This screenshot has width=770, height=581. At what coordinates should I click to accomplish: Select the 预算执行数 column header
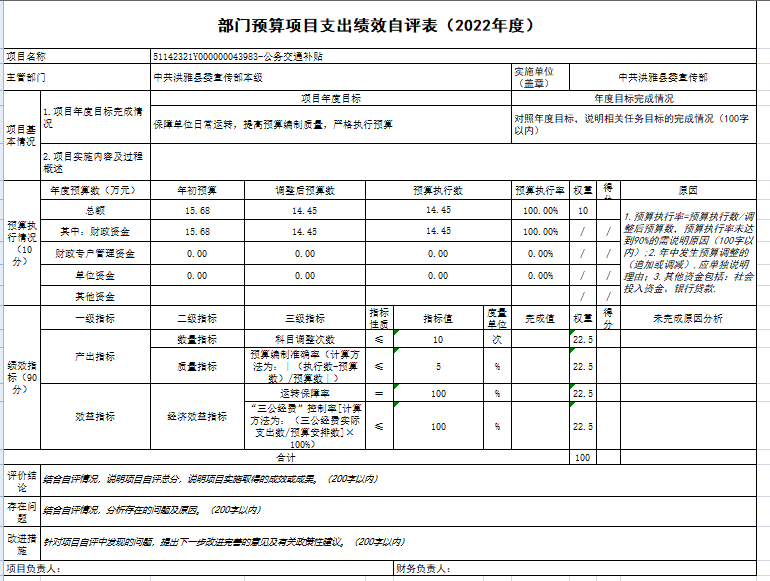(439, 190)
